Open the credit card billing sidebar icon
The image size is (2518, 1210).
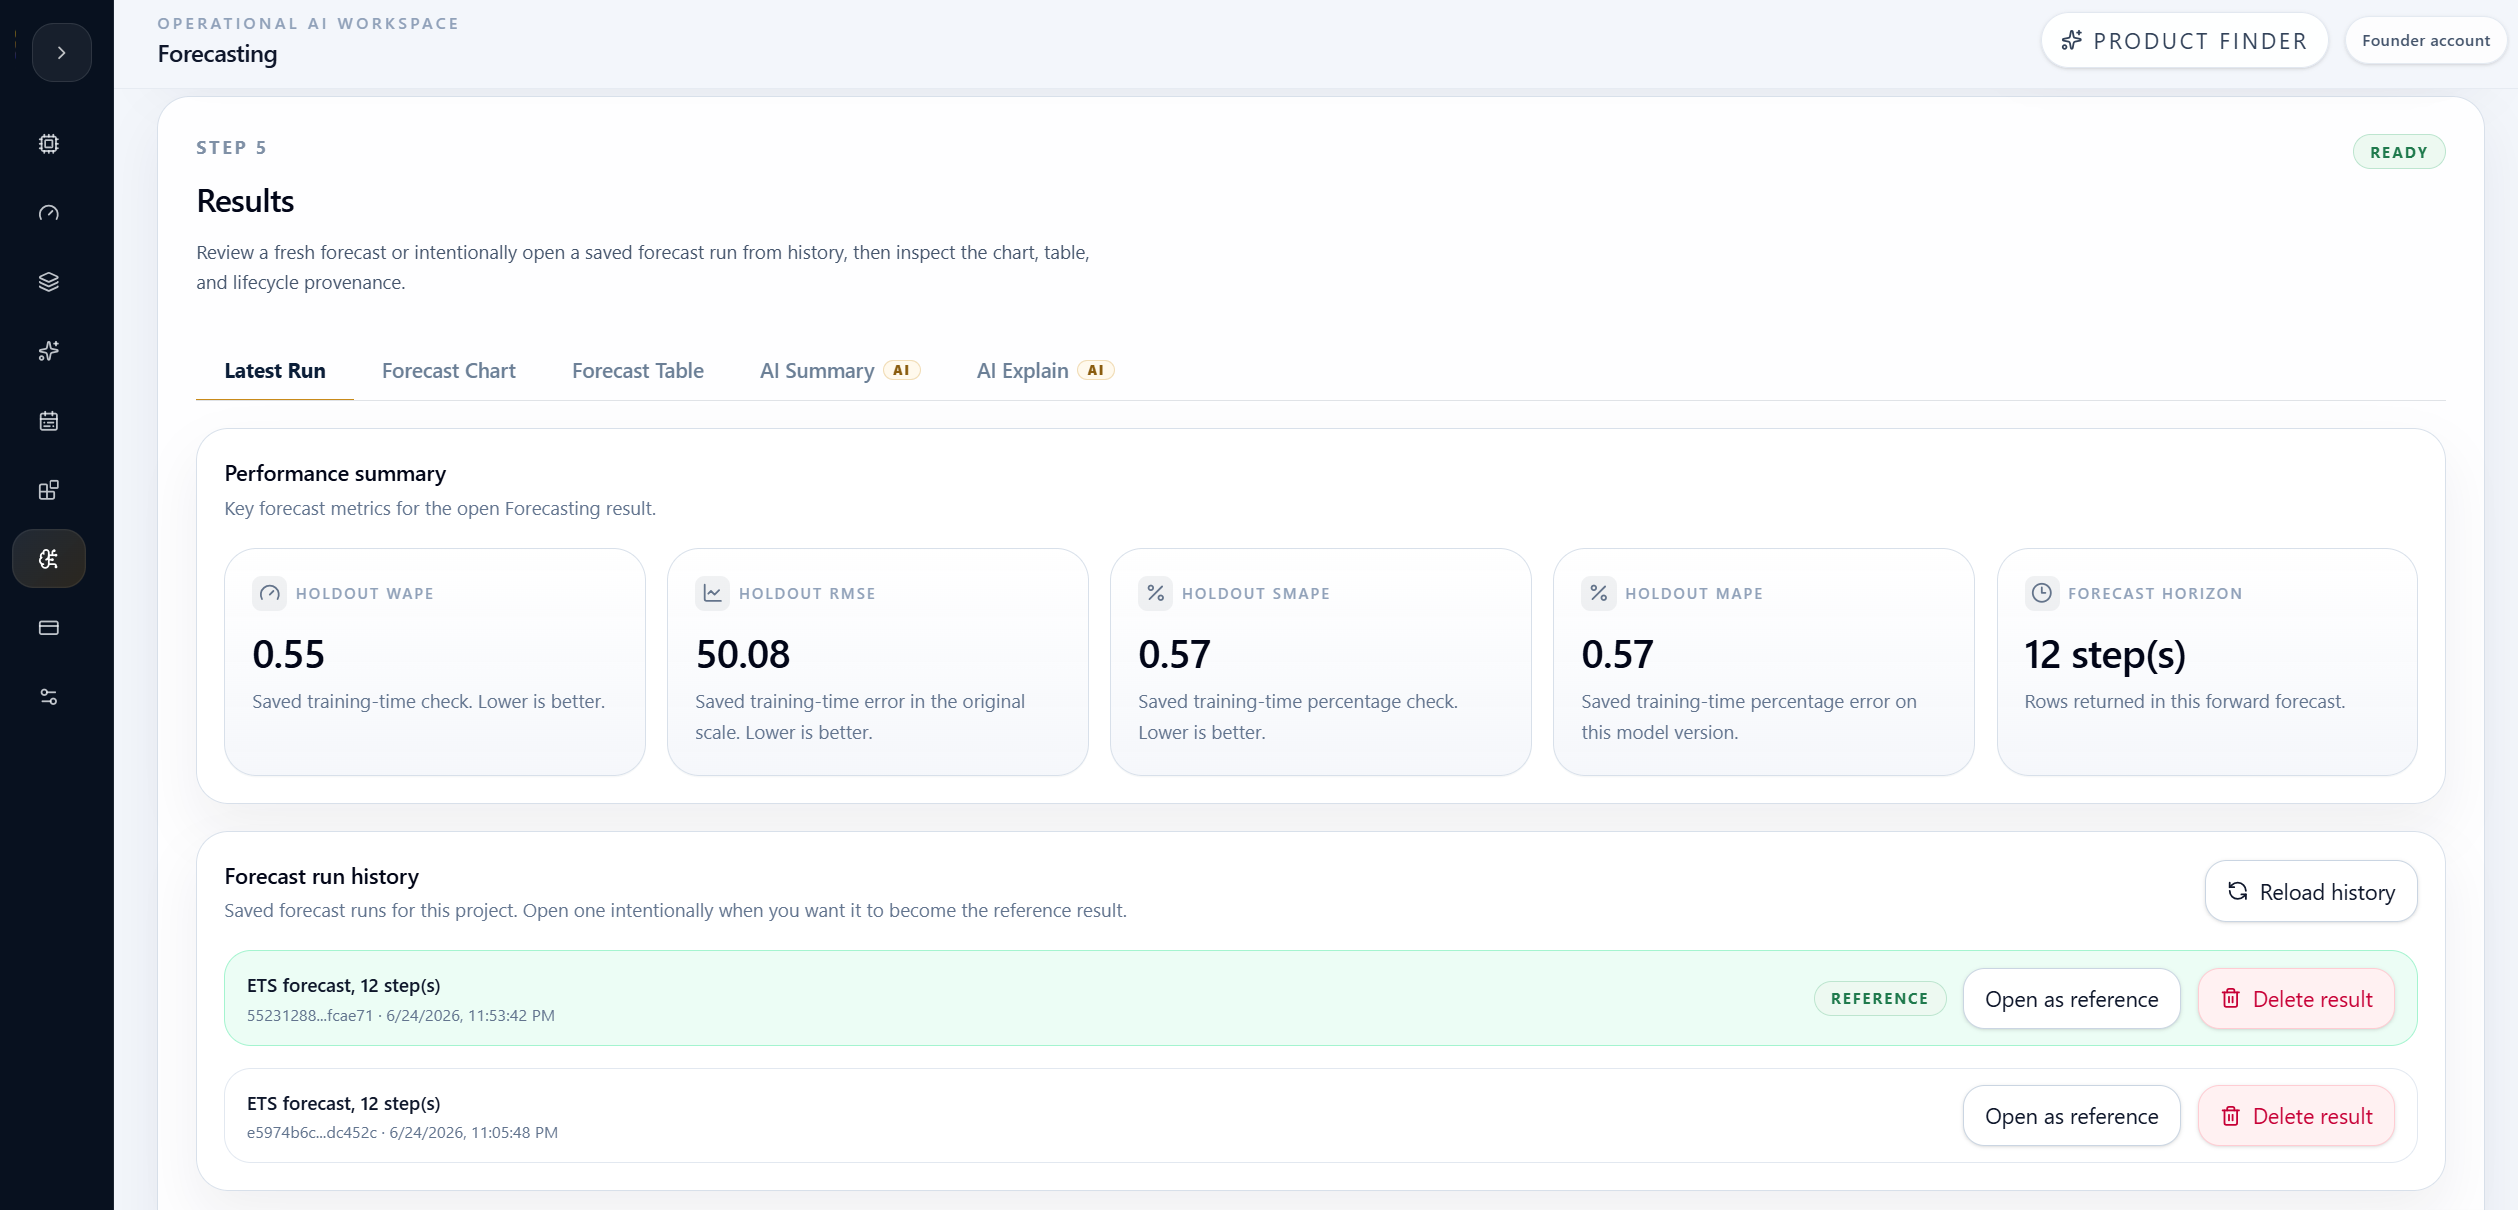49,628
